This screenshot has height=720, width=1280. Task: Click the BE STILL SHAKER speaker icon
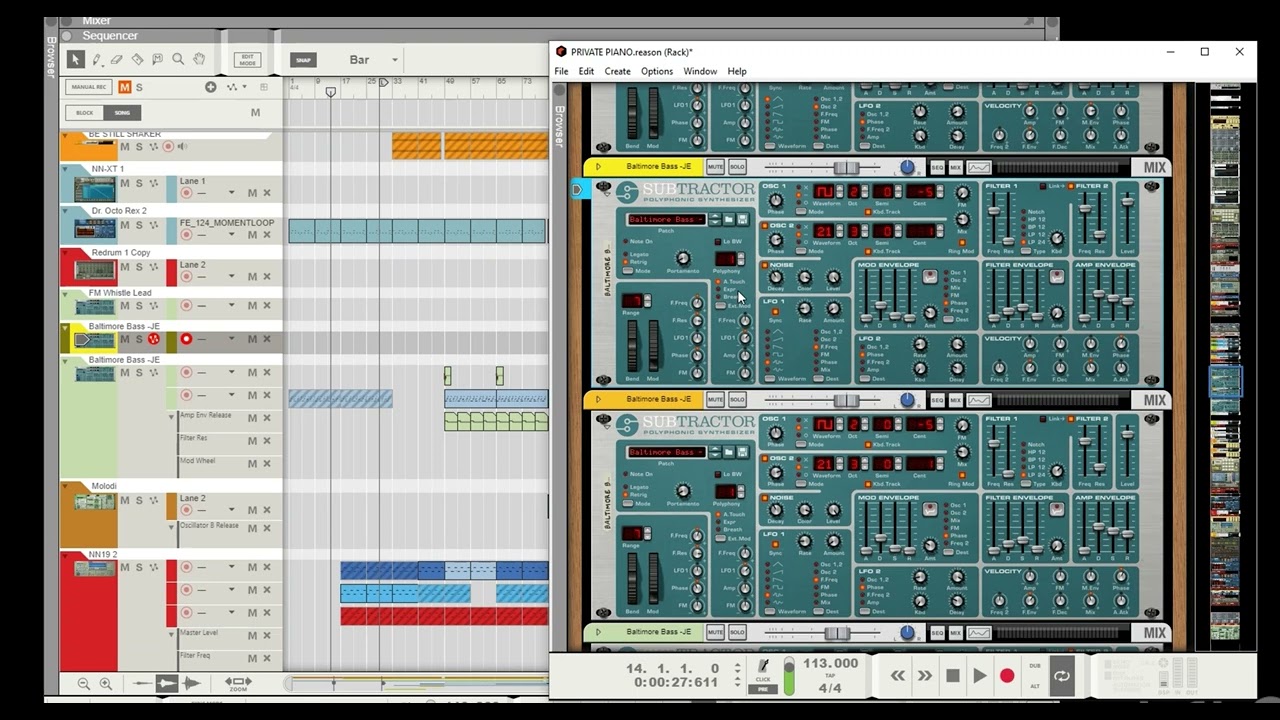[182, 147]
